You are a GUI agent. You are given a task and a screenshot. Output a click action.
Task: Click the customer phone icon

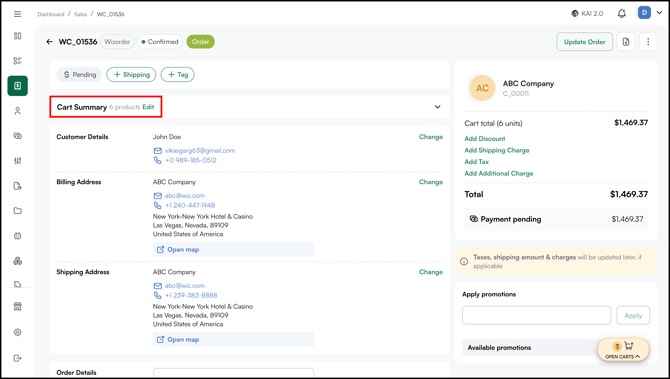[158, 160]
